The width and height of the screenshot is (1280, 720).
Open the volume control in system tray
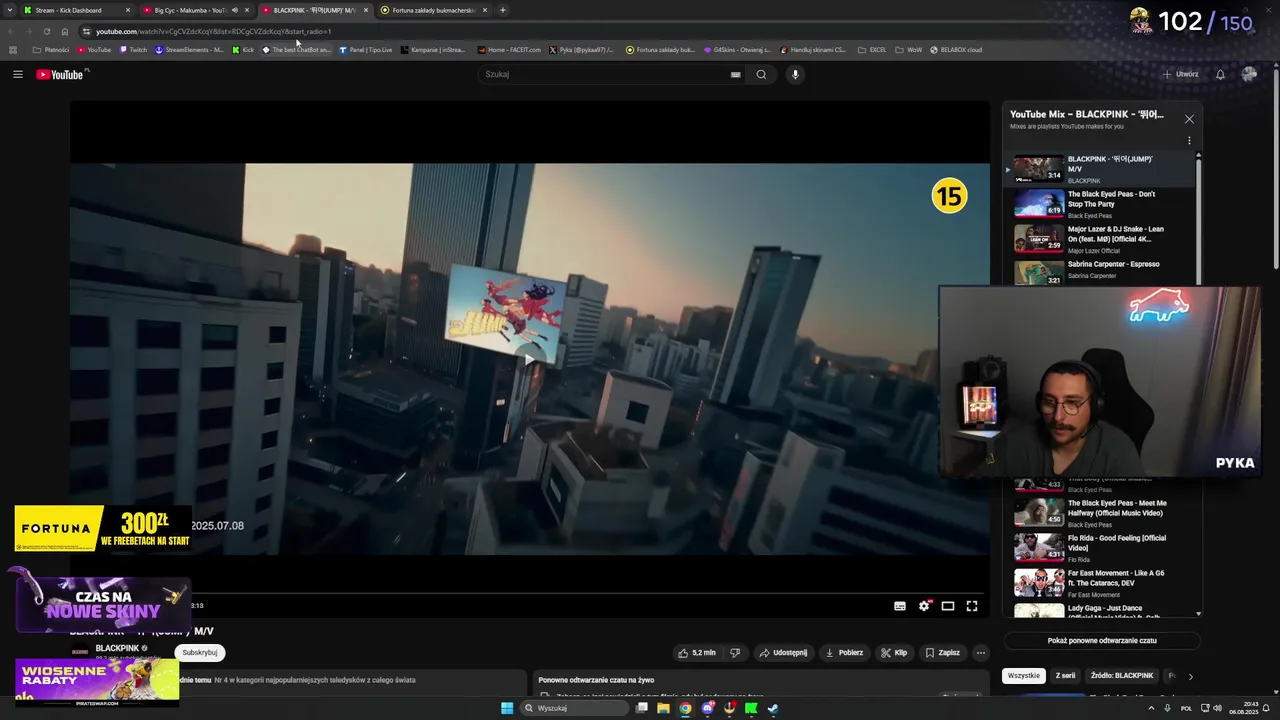point(1217,708)
